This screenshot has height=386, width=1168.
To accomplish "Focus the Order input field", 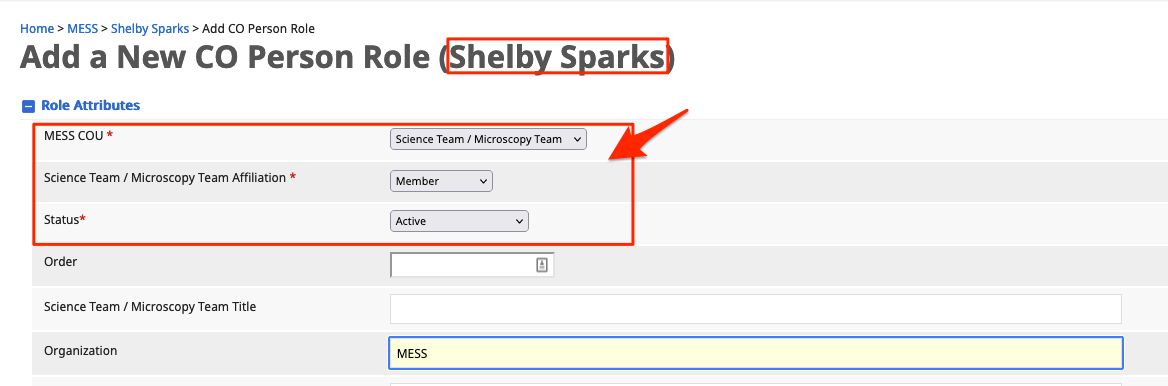I will [x=472, y=265].
